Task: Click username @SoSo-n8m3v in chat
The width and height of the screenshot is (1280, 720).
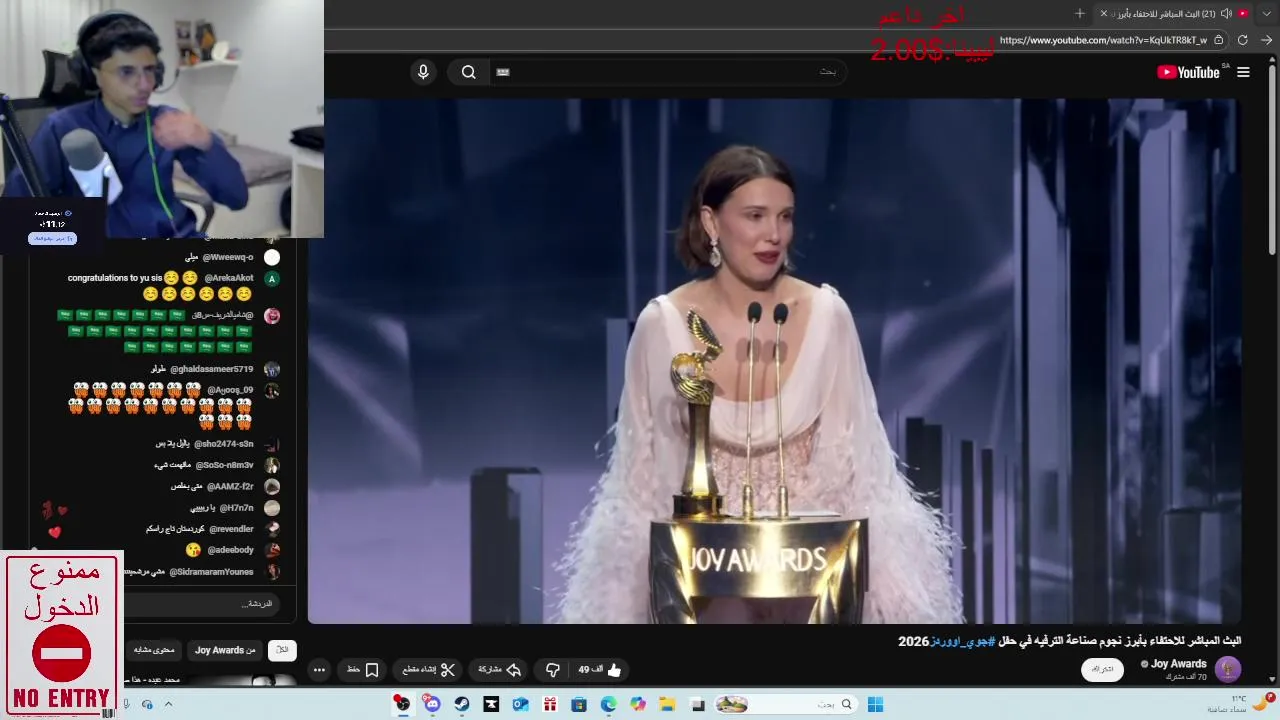Action: point(224,465)
